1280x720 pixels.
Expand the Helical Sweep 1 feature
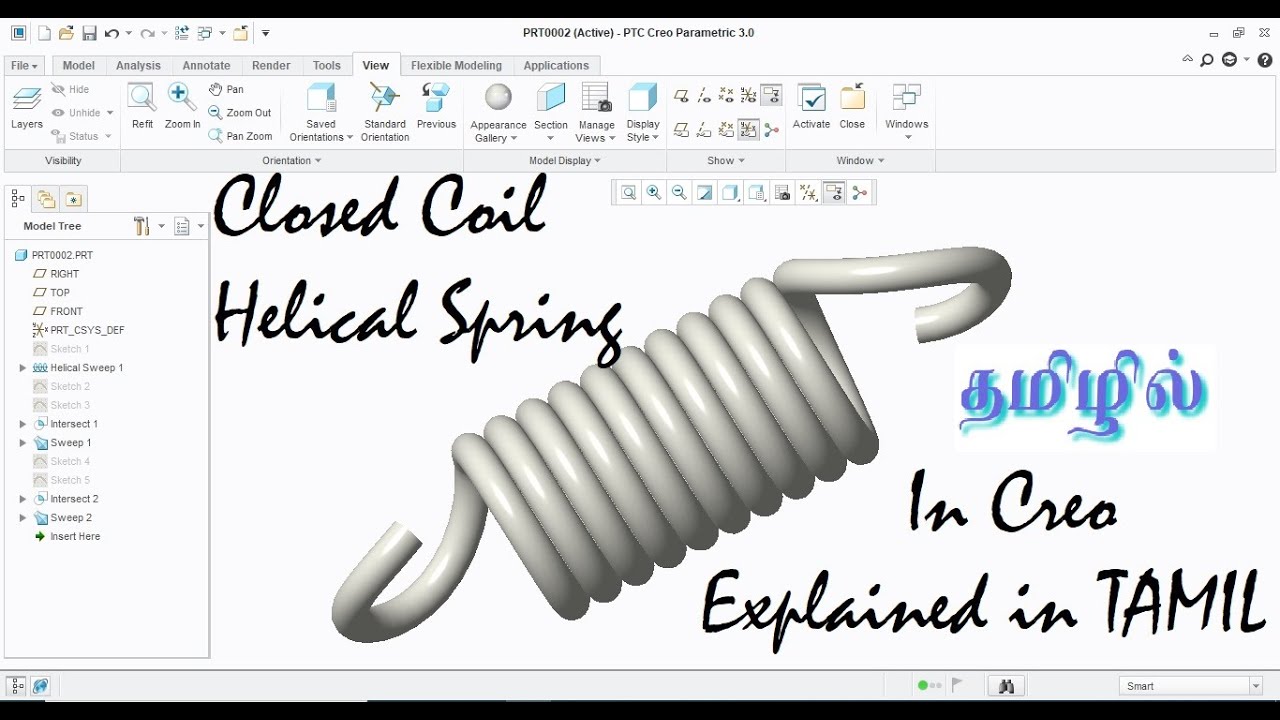point(23,368)
